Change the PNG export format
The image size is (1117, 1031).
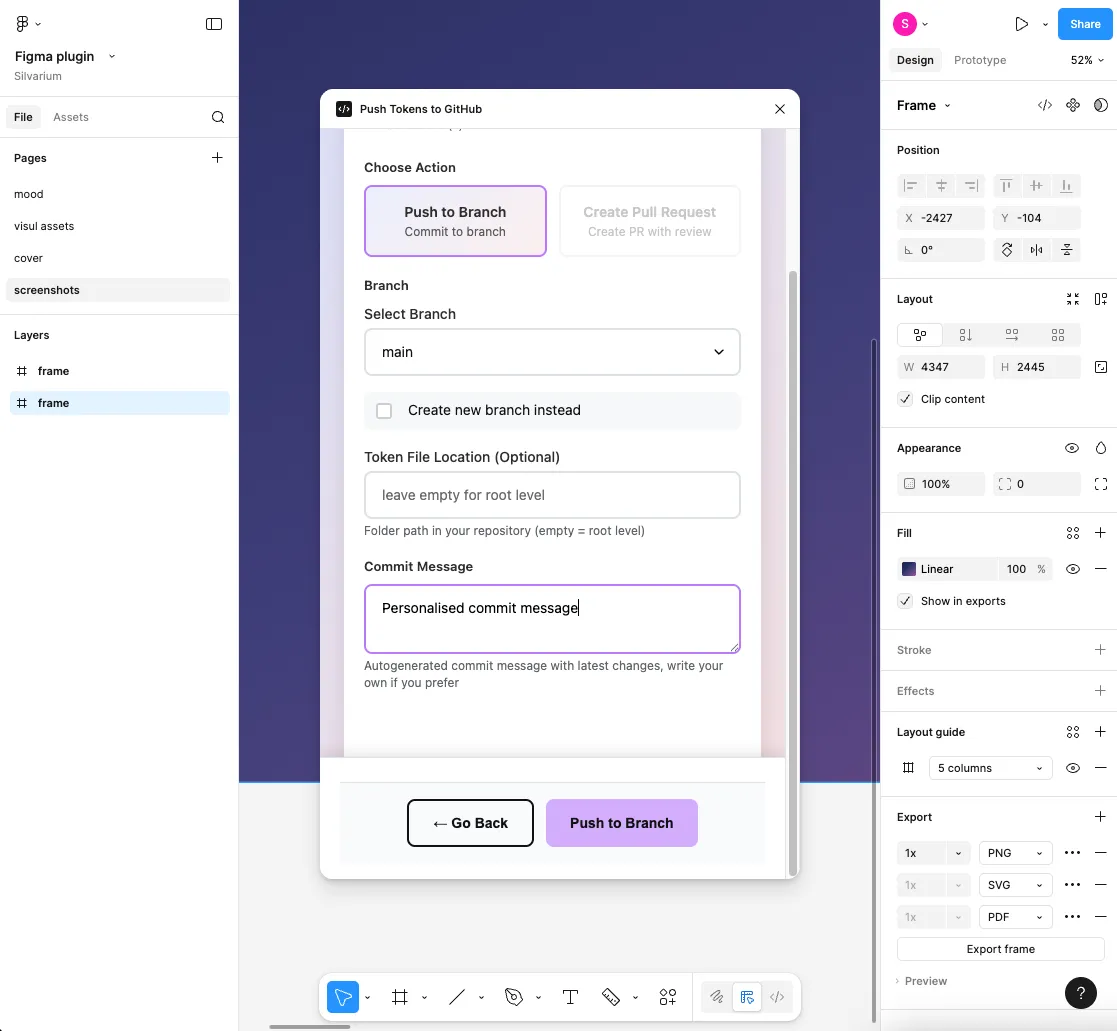click(1014, 852)
